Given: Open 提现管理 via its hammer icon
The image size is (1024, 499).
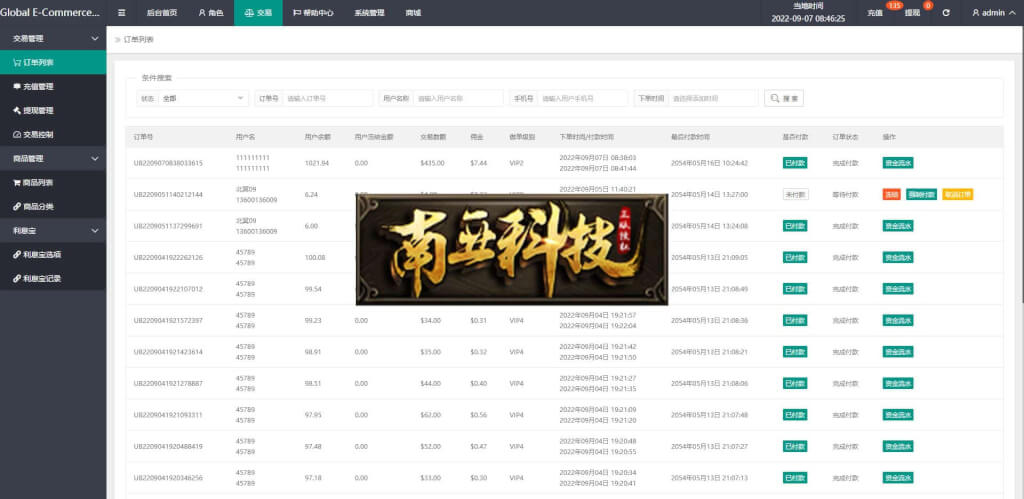Looking at the screenshot, I should pyautogui.click(x=17, y=110).
